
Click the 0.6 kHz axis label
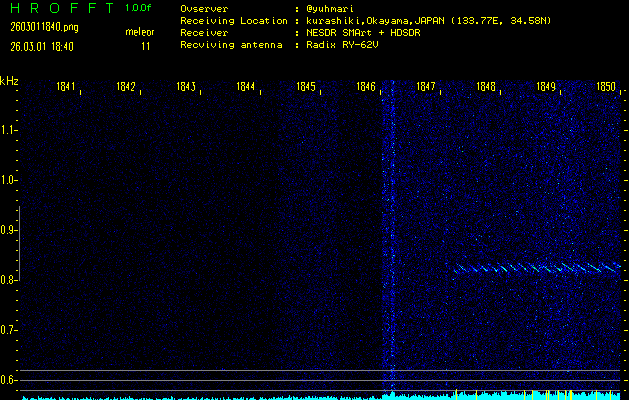[7, 380]
